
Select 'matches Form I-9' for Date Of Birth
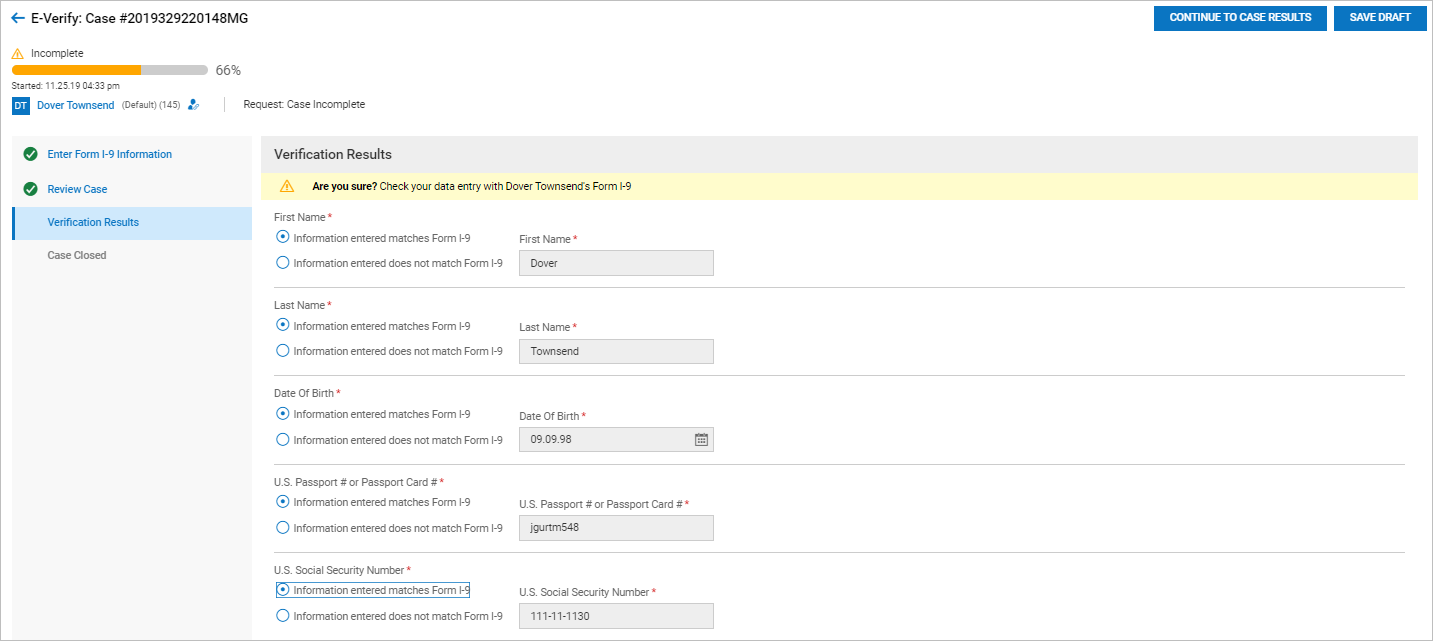[x=283, y=414]
